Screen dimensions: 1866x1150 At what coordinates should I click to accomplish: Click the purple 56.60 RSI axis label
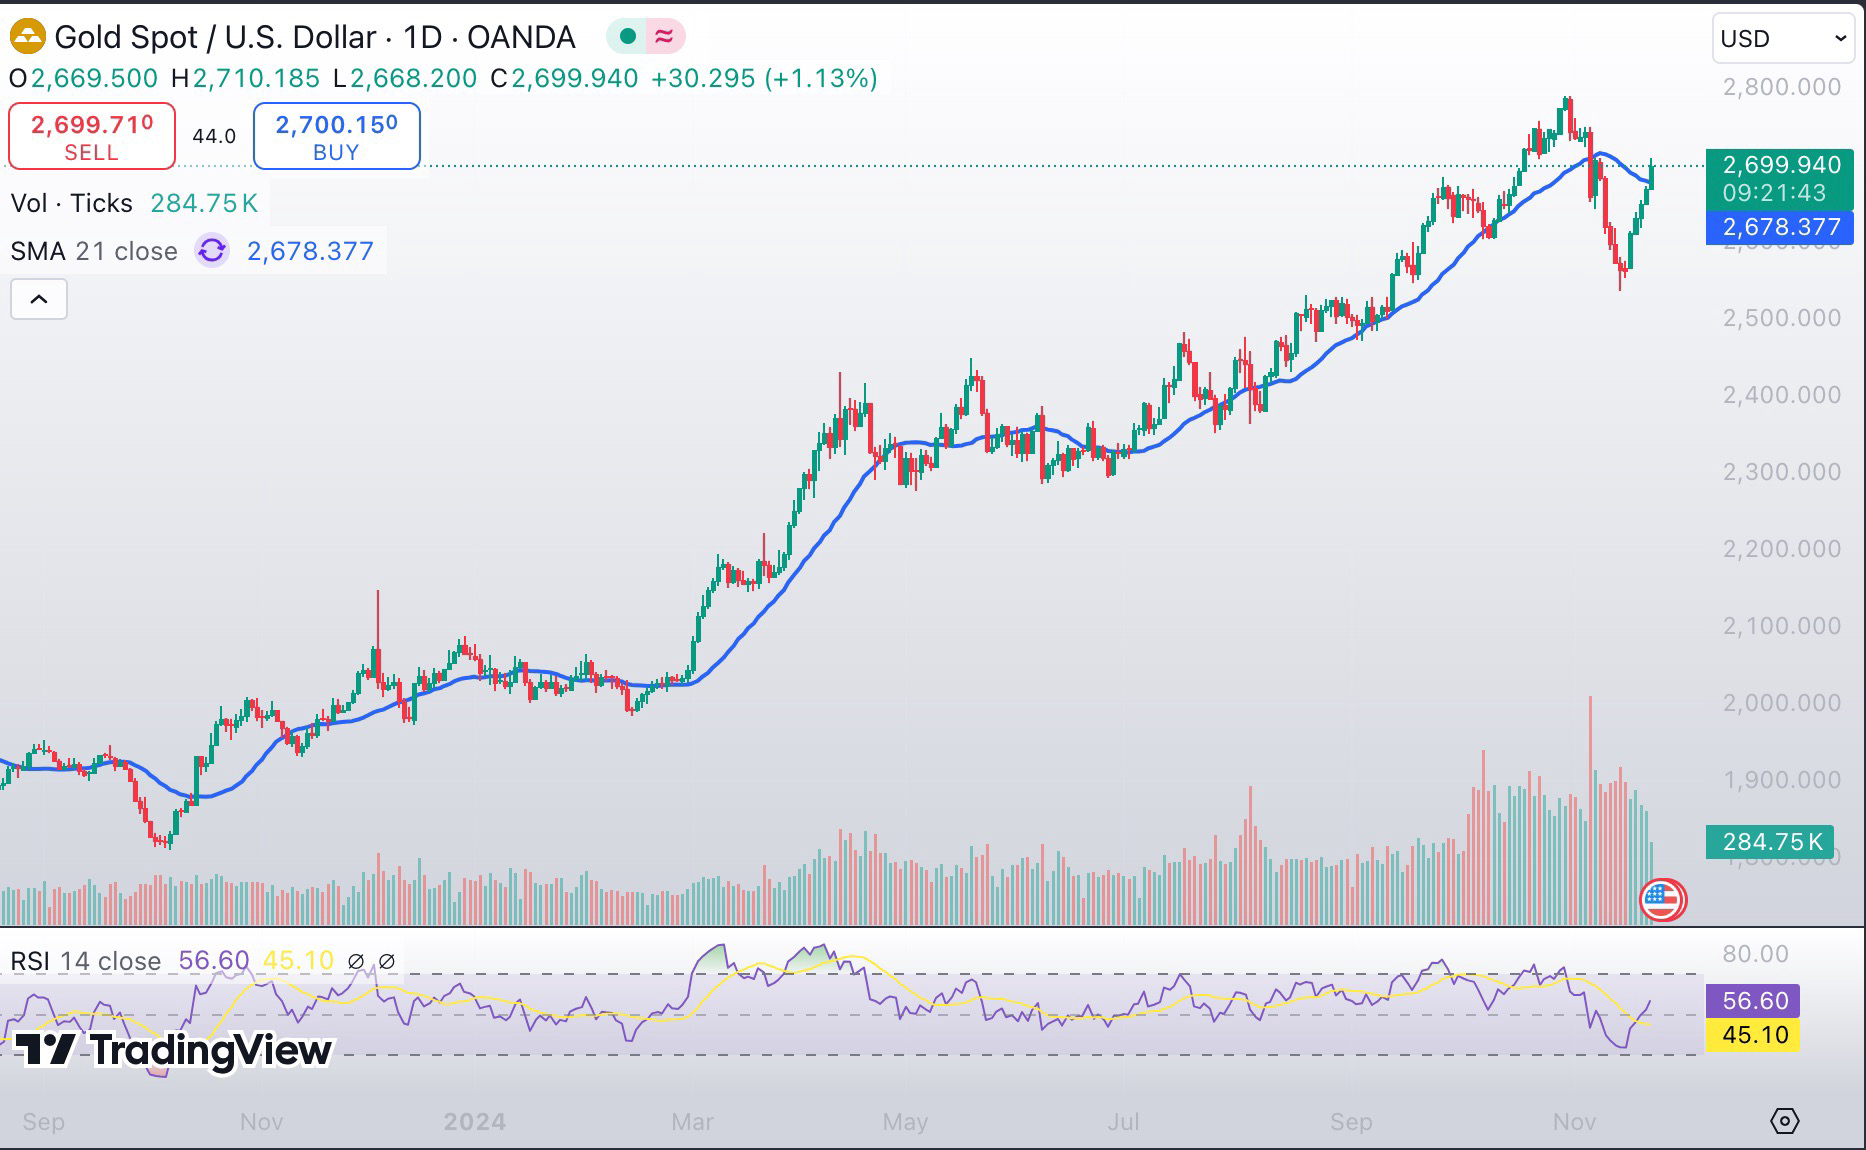tap(1753, 1001)
